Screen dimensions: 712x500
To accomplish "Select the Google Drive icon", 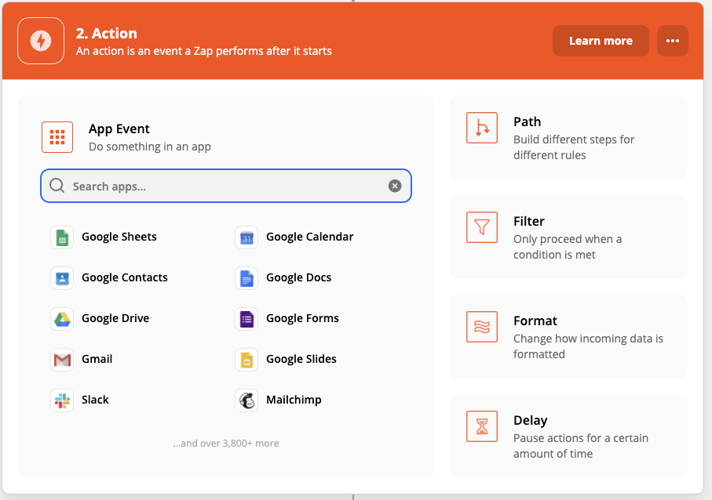I will [x=62, y=319].
